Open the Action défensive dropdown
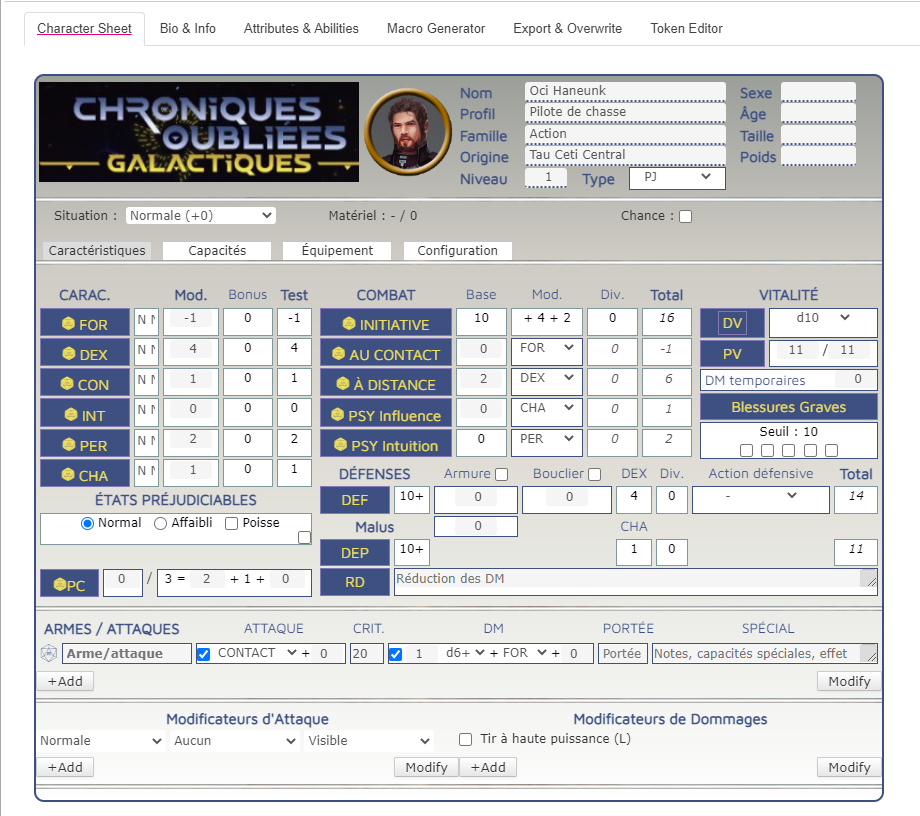920x816 pixels. pyautogui.click(x=760, y=496)
